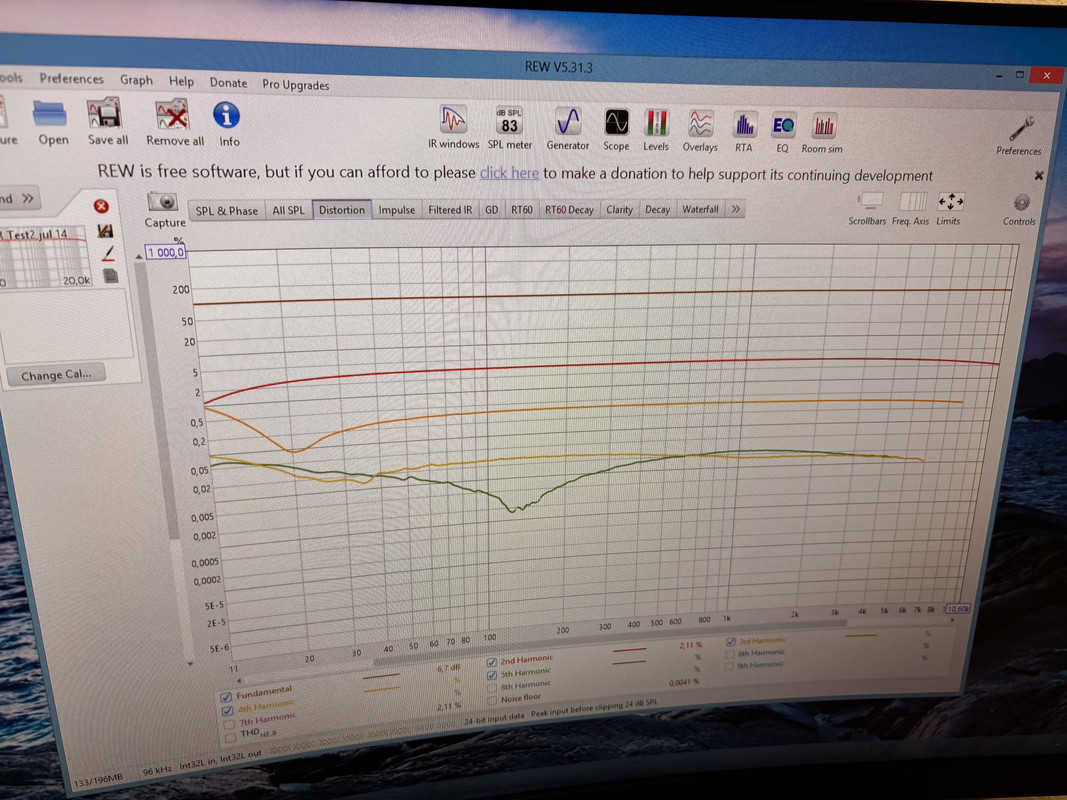The height and width of the screenshot is (800, 1067).
Task: Open the Decay tab
Action: 657,210
